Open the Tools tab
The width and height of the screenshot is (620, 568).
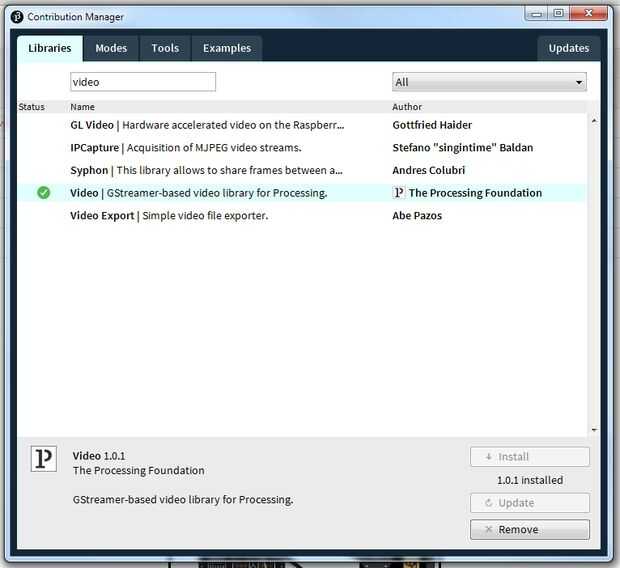click(x=165, y=48)
